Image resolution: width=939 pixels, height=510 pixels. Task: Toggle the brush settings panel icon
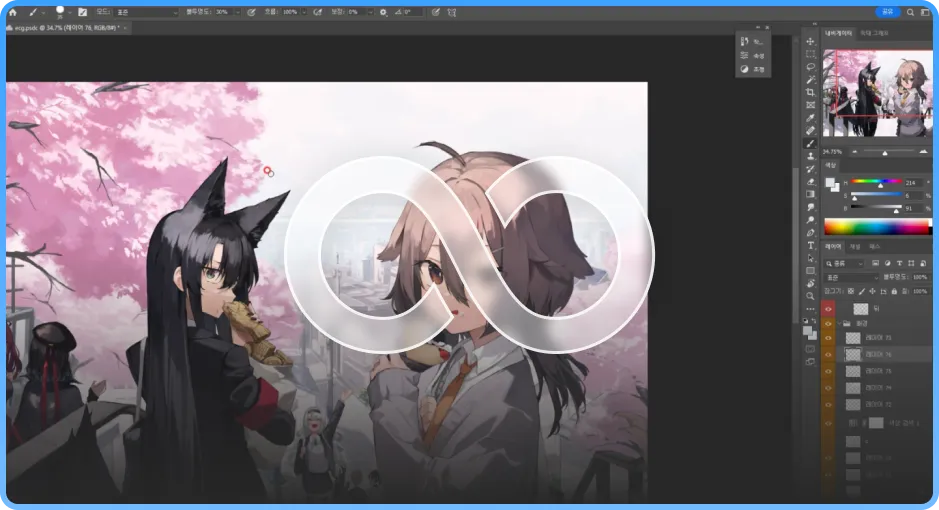[83, 12]
